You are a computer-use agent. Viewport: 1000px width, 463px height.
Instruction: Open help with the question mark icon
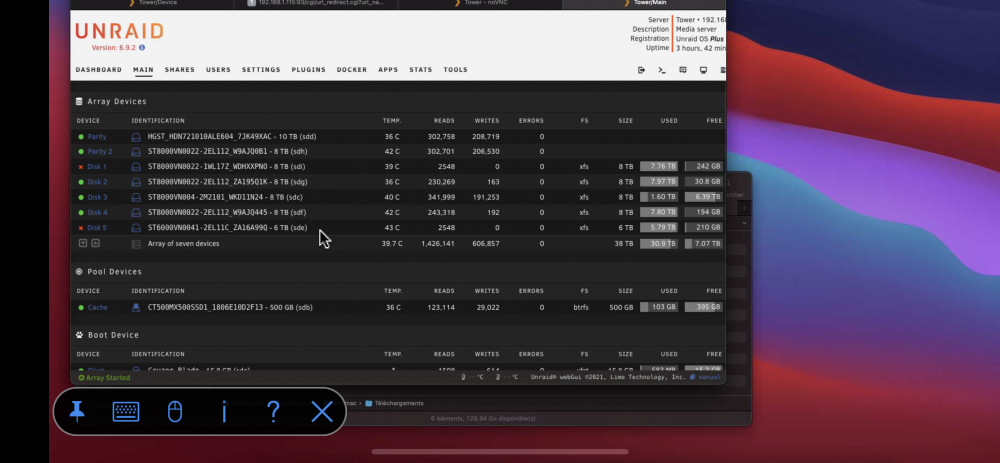tap(273, 412)
